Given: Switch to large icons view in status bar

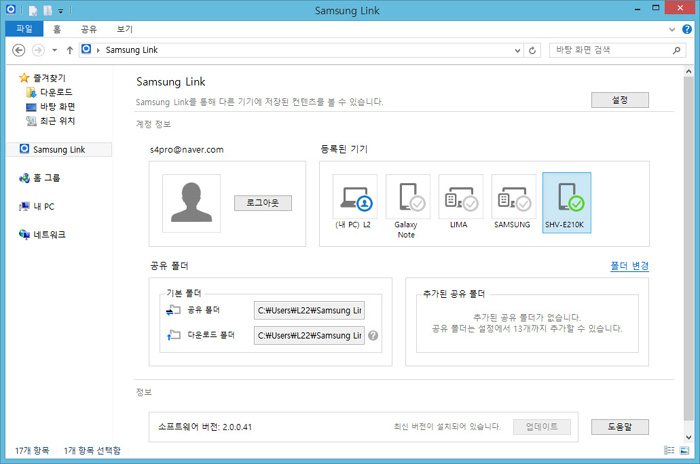Looking at the screenshot, I should pos(684,450).
